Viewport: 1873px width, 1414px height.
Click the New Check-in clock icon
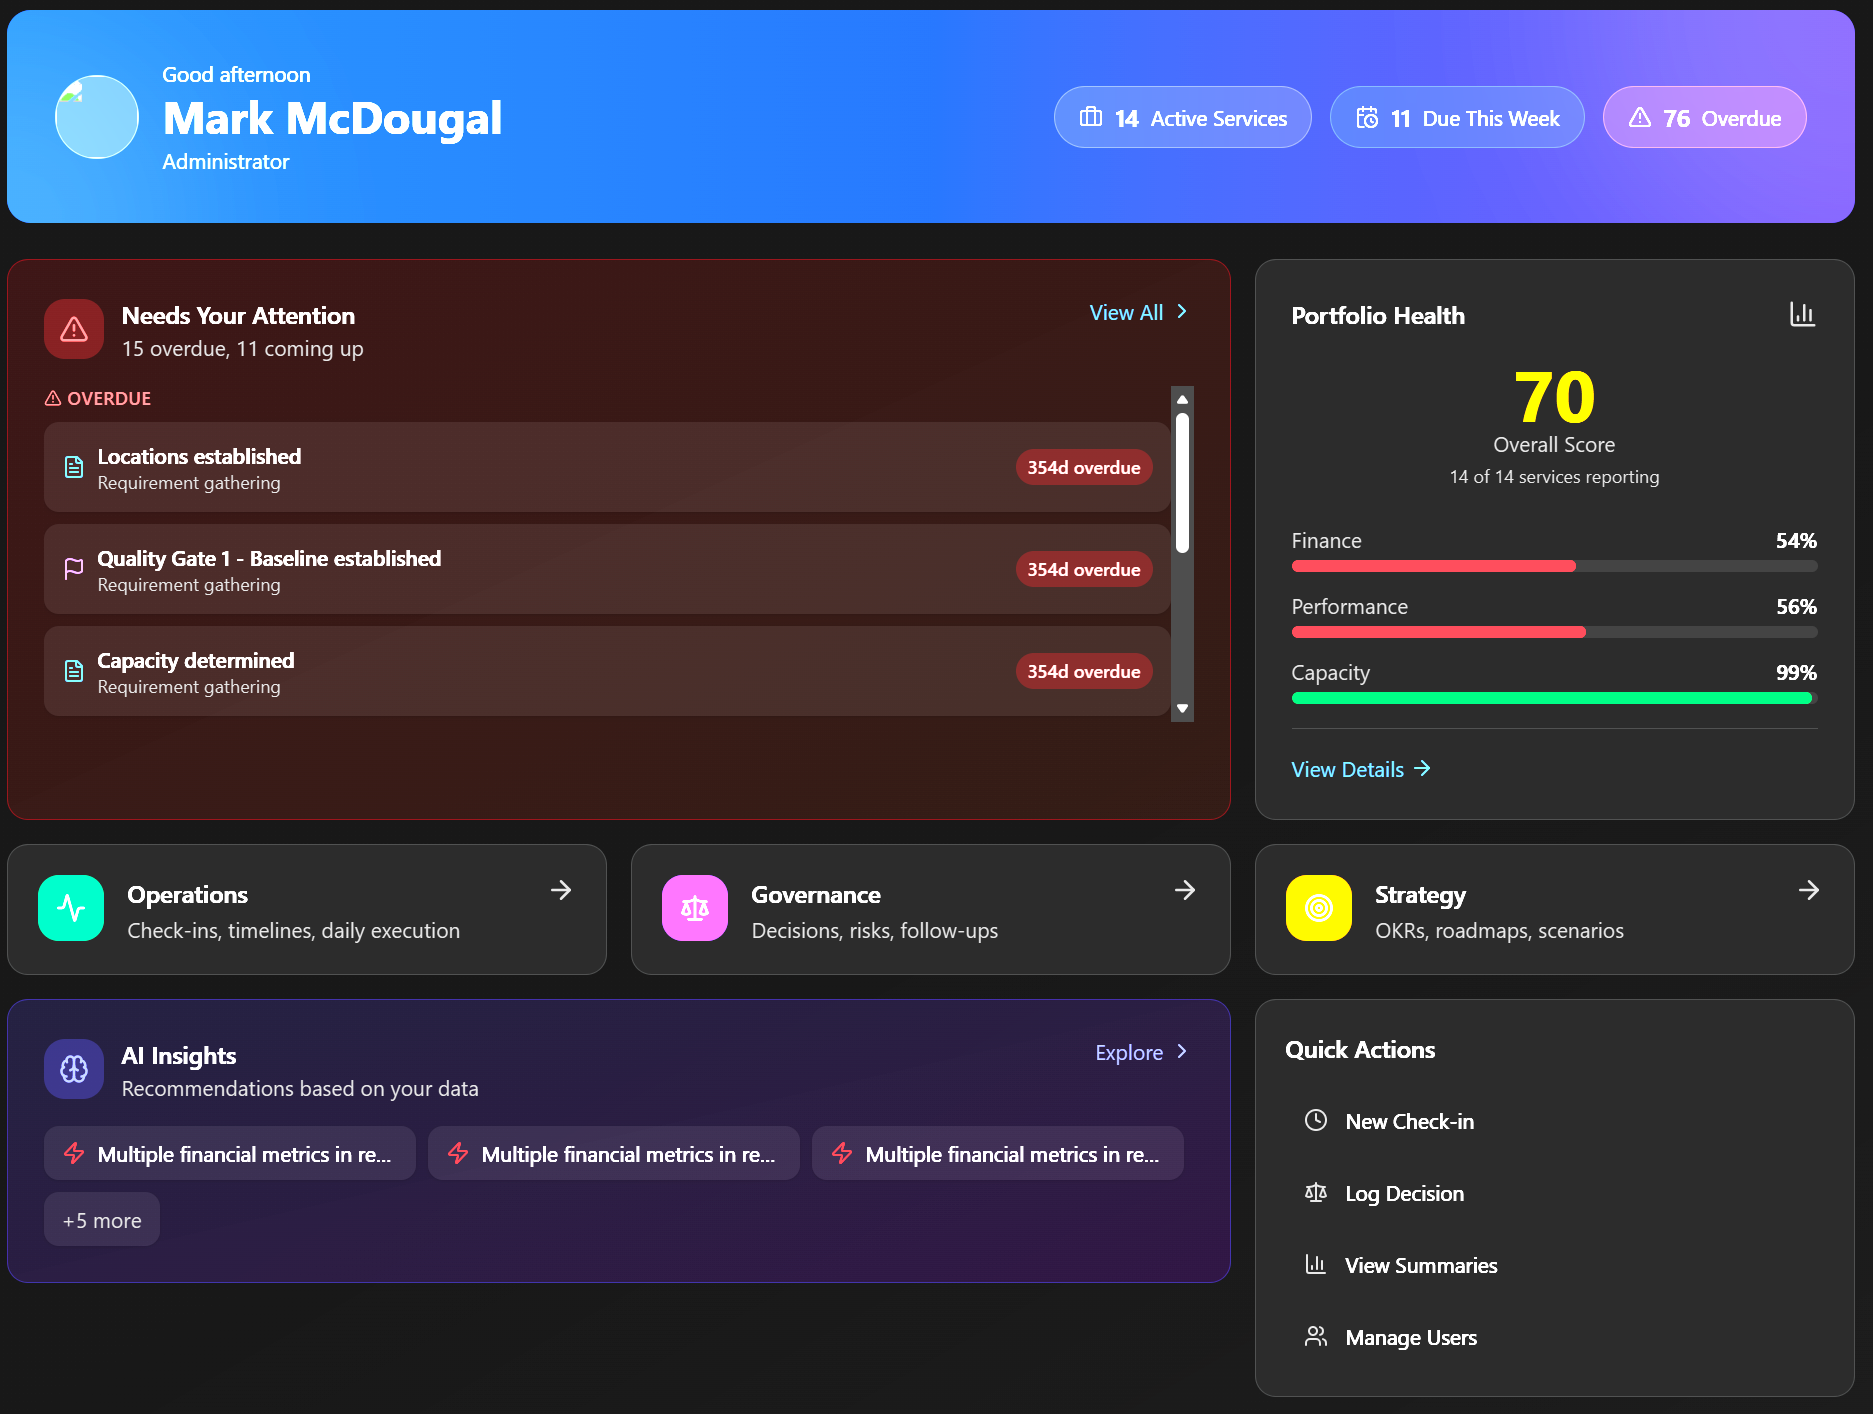pos(1316,1121)
